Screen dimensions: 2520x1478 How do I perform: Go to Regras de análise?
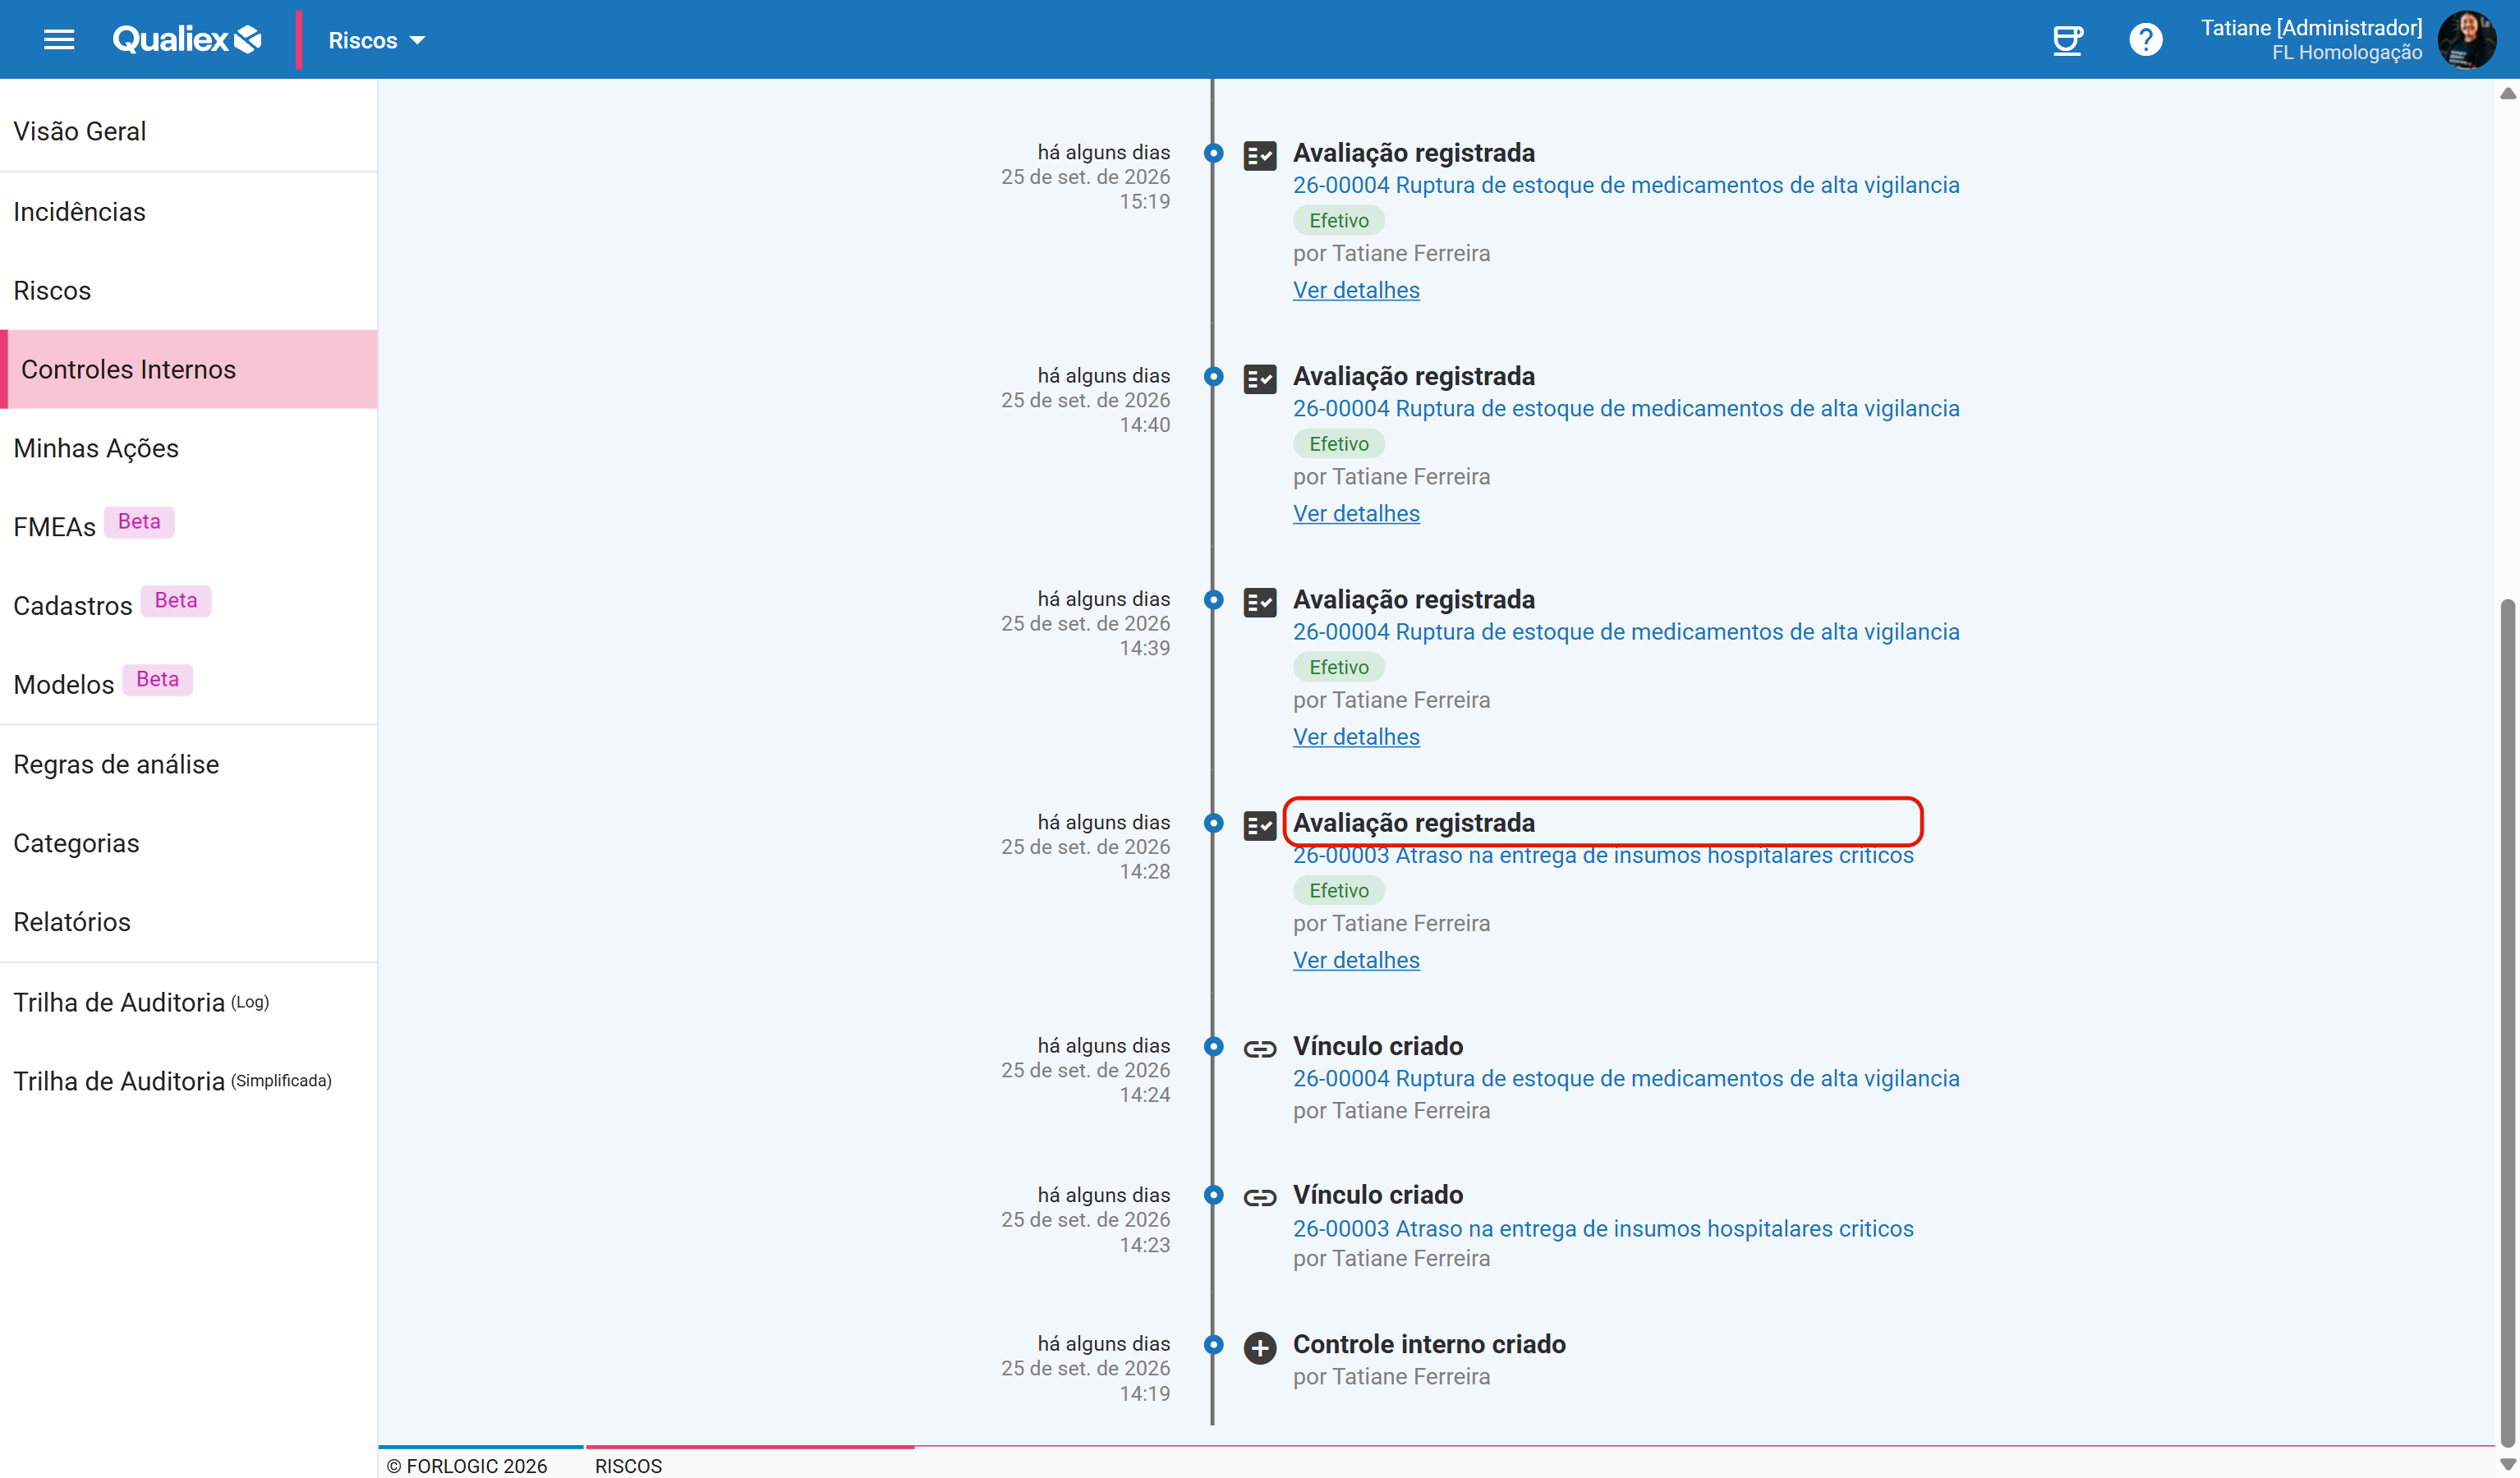189,764
